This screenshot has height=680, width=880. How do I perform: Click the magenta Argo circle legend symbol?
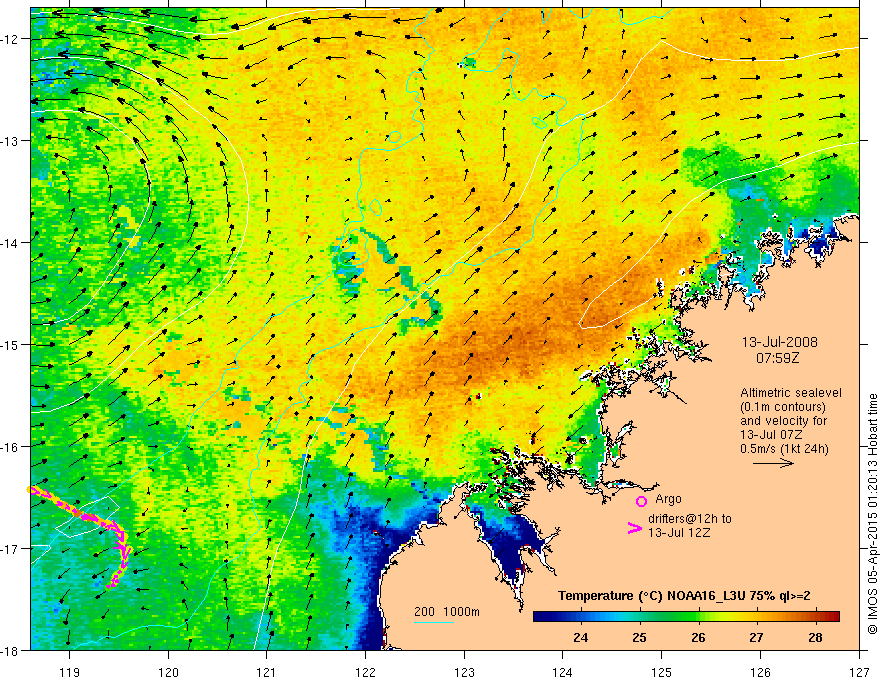click(641, 500)
